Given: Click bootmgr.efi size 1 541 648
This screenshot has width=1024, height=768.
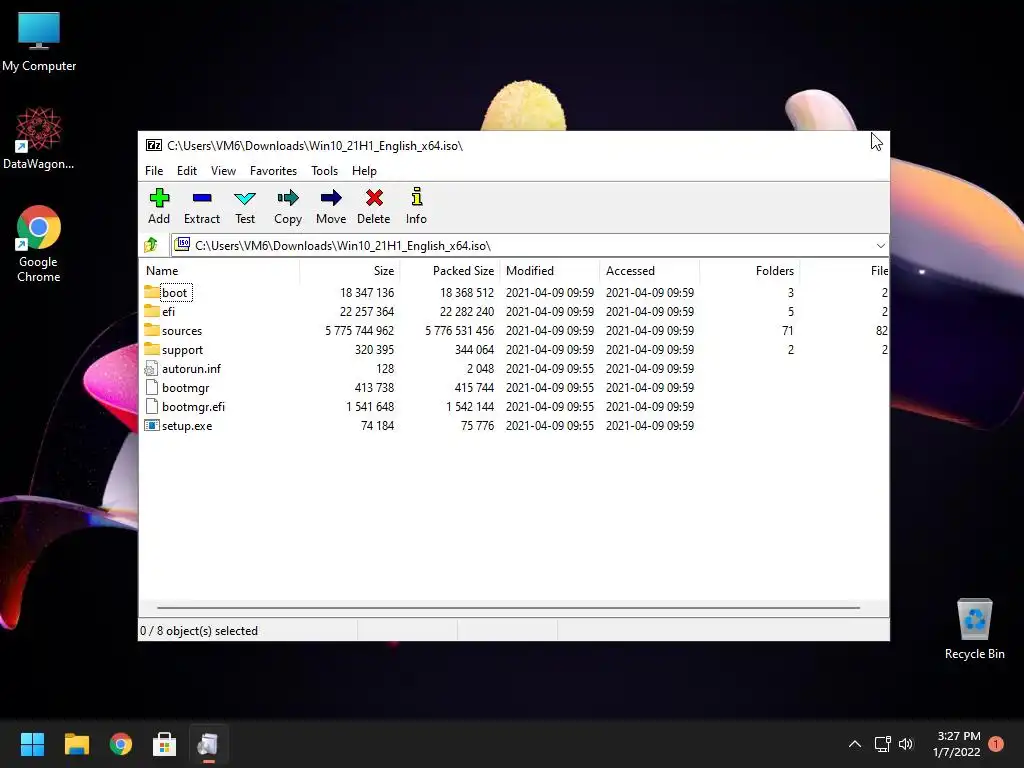Looking at the screenshot, I should point(370,406).
